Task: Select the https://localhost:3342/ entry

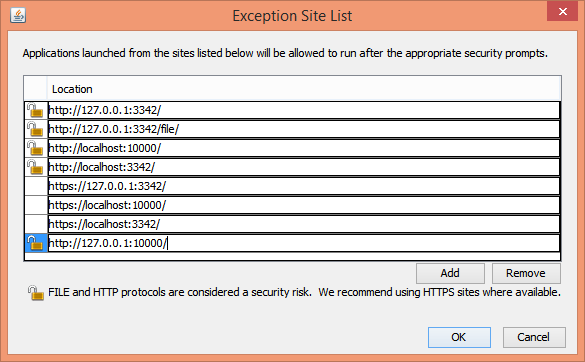Action: click(x=304, y=224)
